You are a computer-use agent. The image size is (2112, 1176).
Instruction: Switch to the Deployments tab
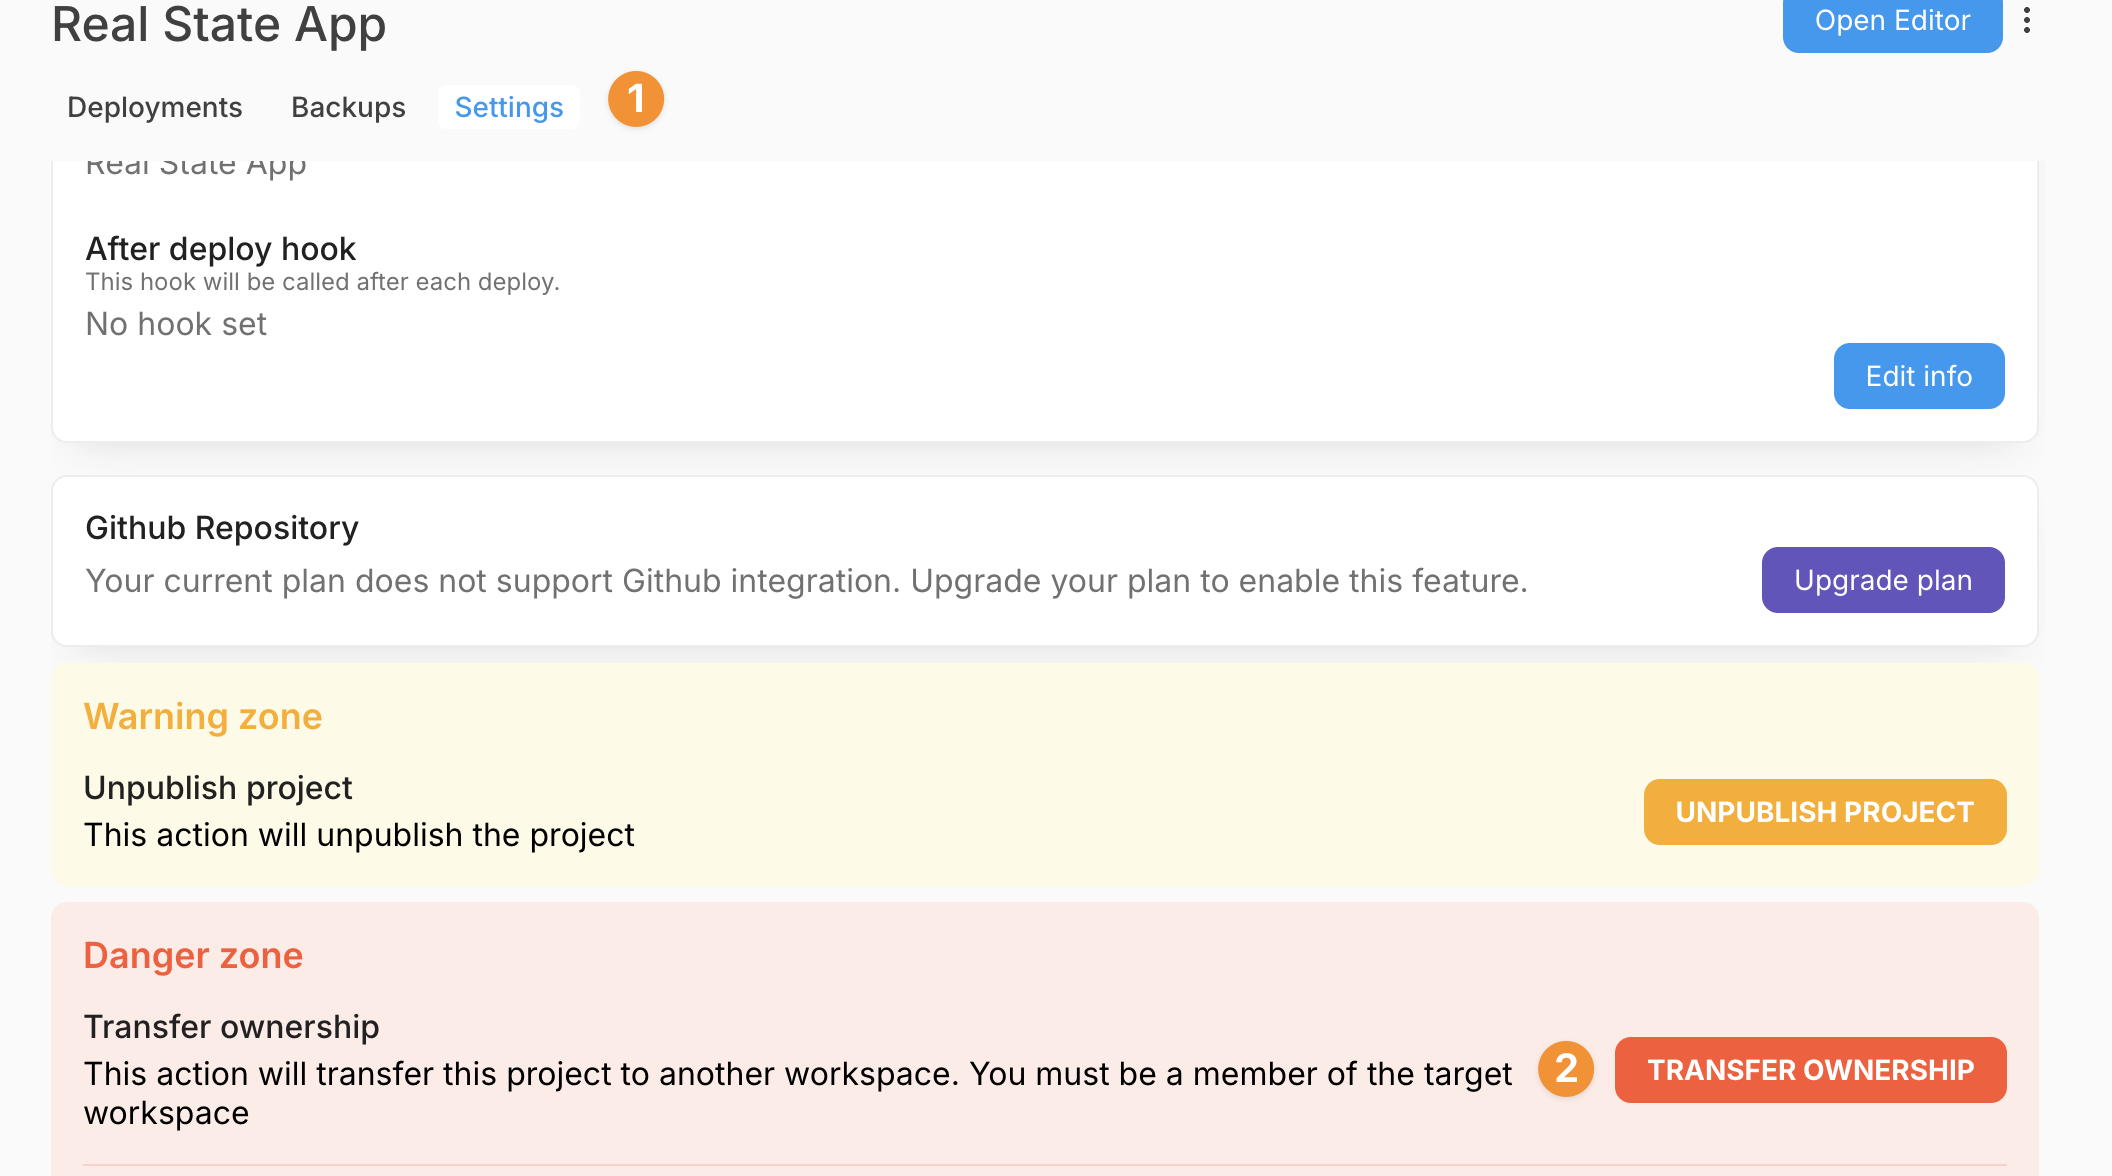(155, 107)
